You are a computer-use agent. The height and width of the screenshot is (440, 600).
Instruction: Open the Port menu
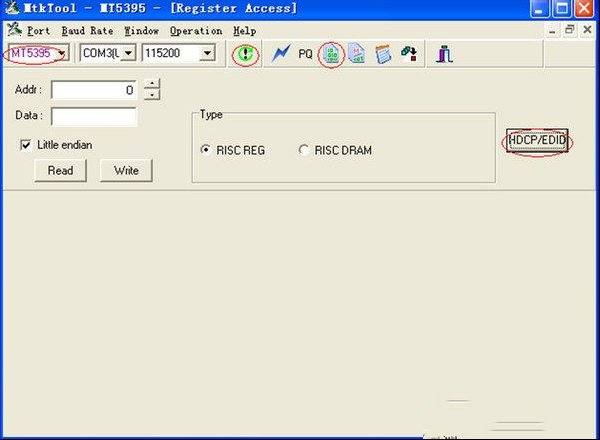38,31
